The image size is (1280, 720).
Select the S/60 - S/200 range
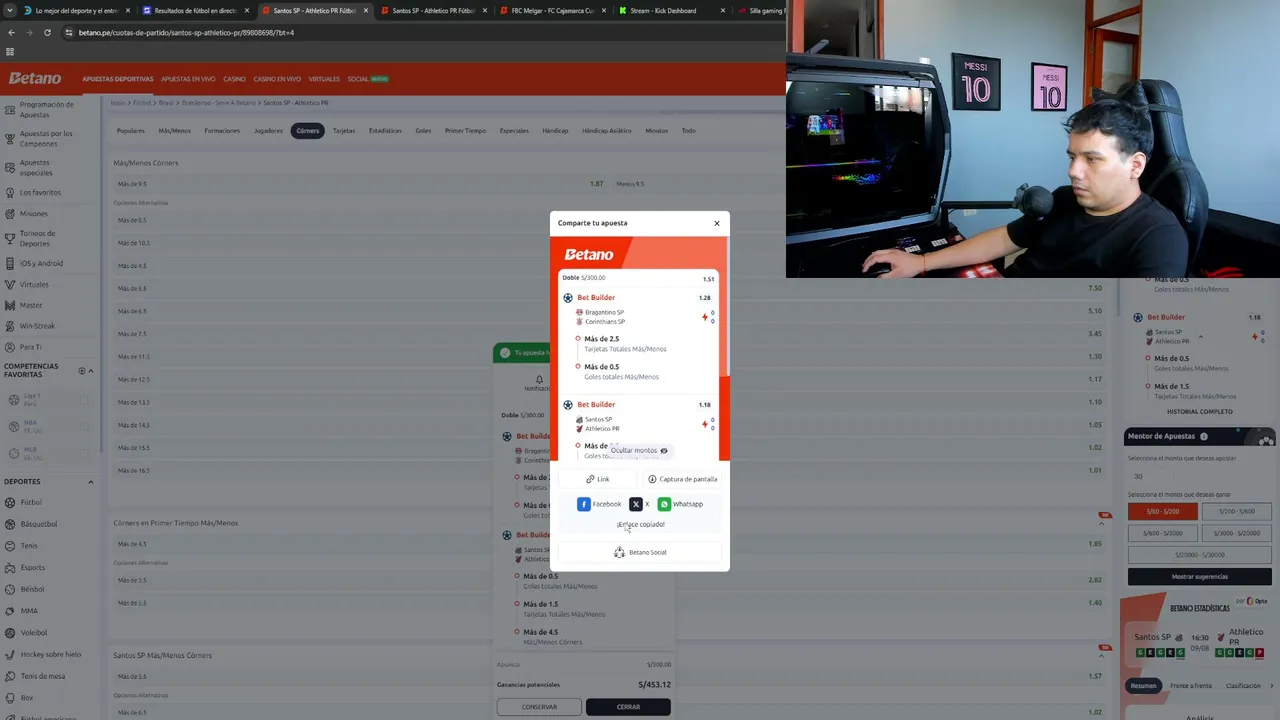point(1163,511)
